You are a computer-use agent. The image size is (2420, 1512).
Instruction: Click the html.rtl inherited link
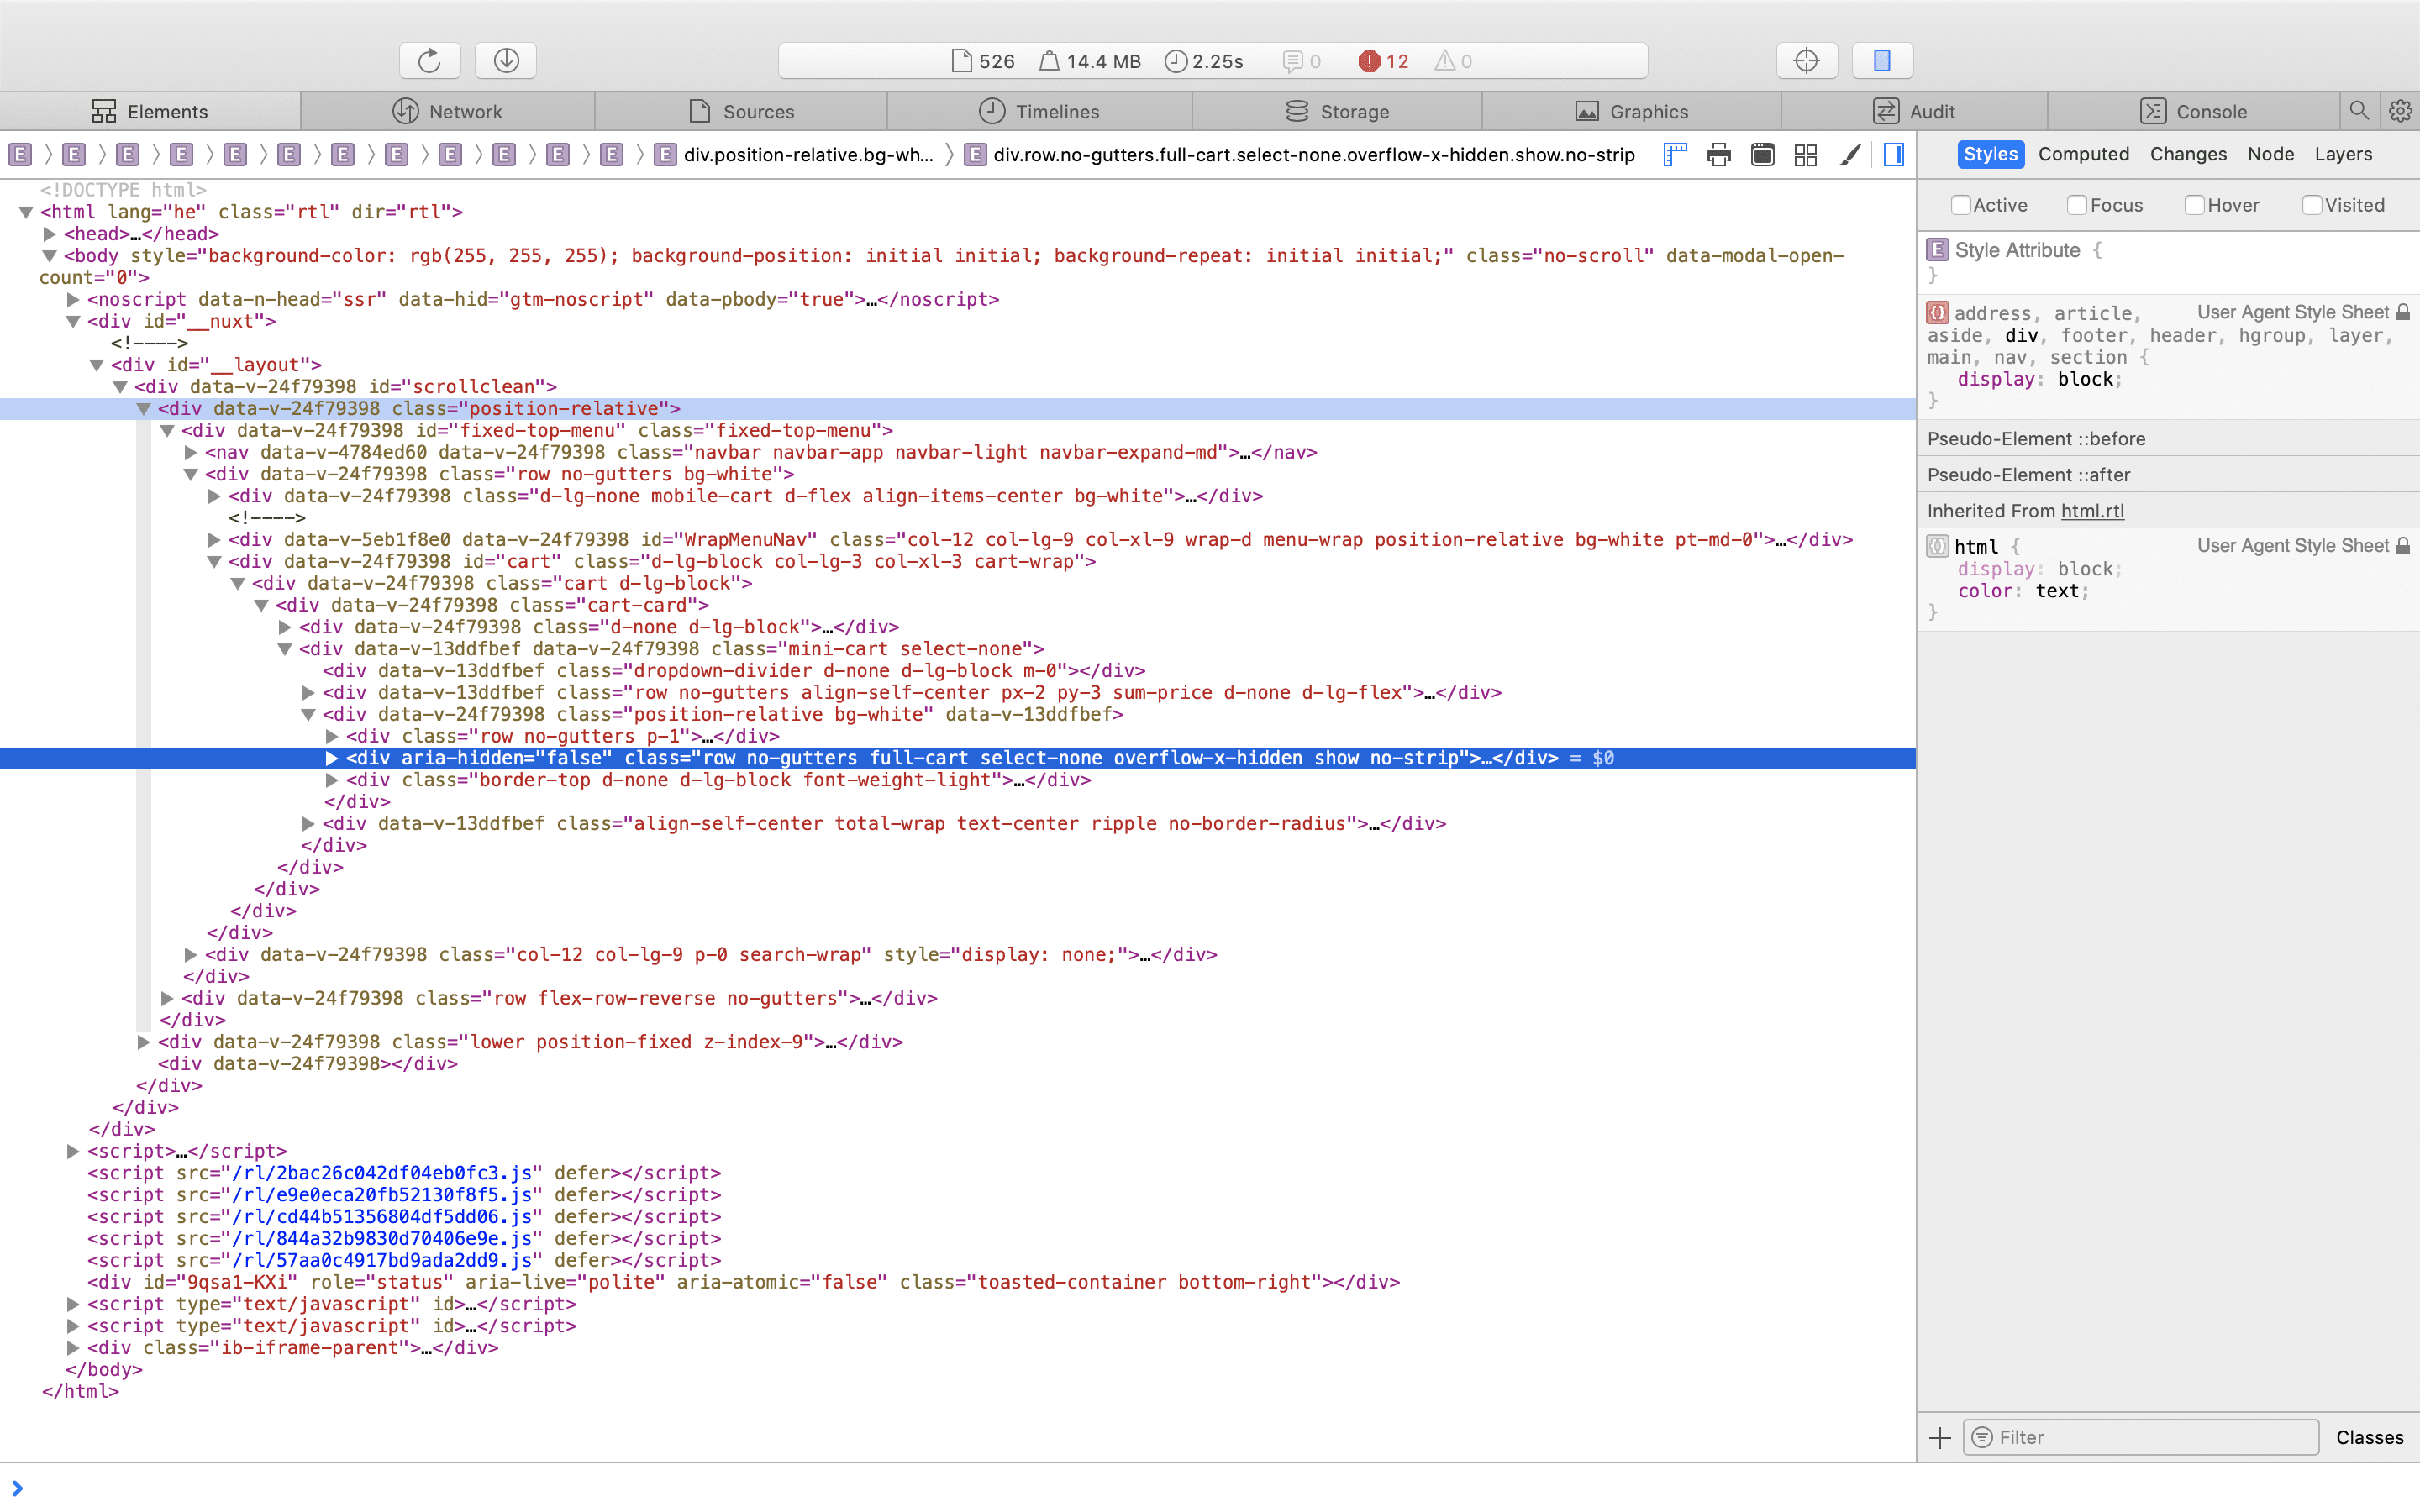[x=2092, y=511]
